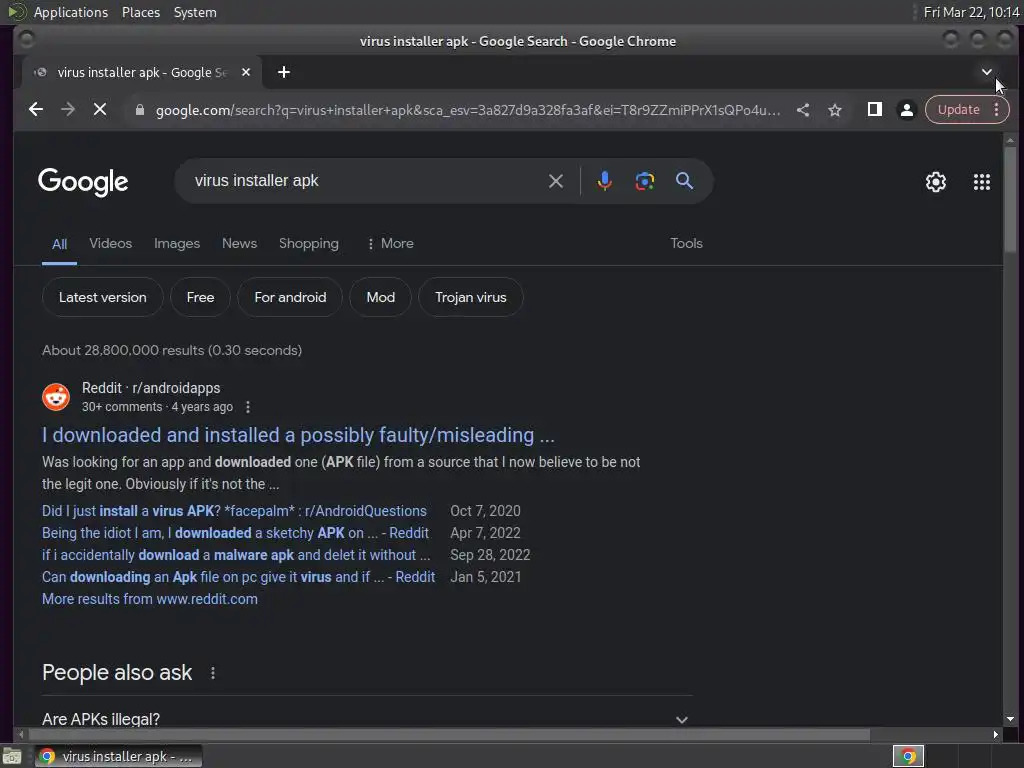Click 'About 28,800,000 results' text
This screenshot has height=768, width=1024.
(172, 351)
